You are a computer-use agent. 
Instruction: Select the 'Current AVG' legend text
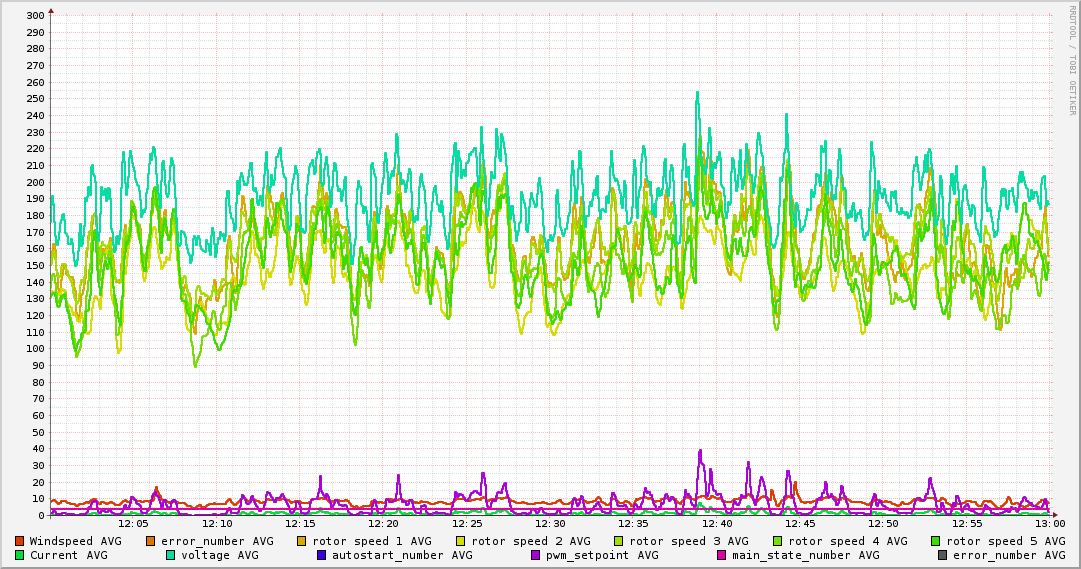click(x=69, y=555)
